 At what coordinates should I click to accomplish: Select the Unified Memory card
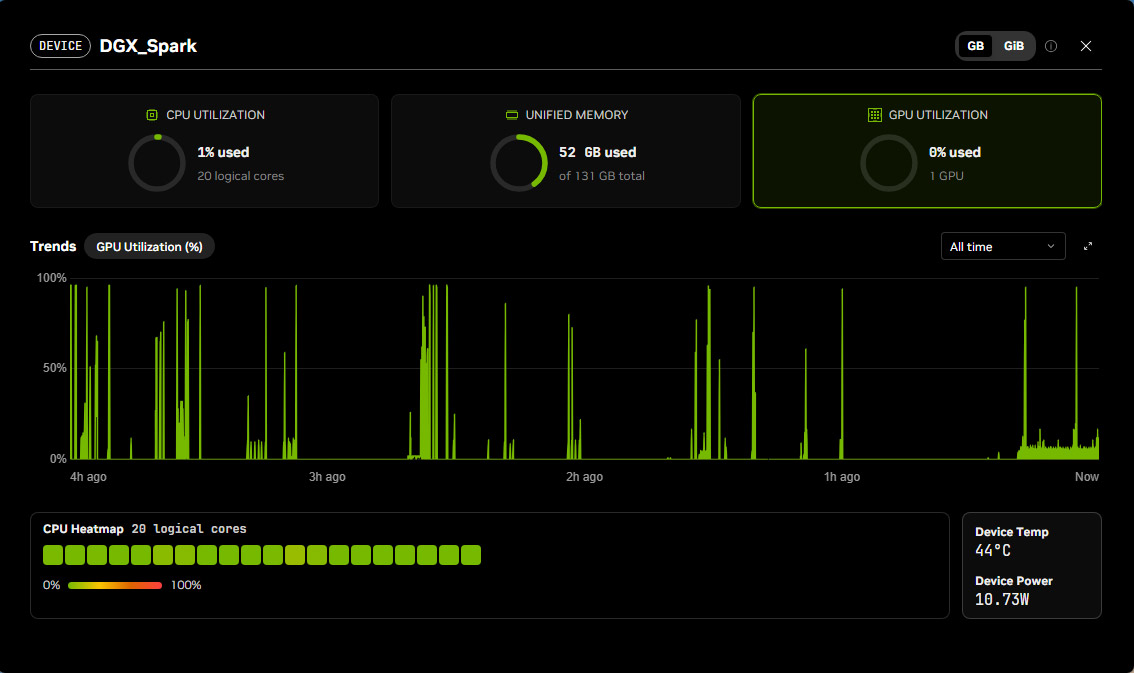(x=566, y=151)
